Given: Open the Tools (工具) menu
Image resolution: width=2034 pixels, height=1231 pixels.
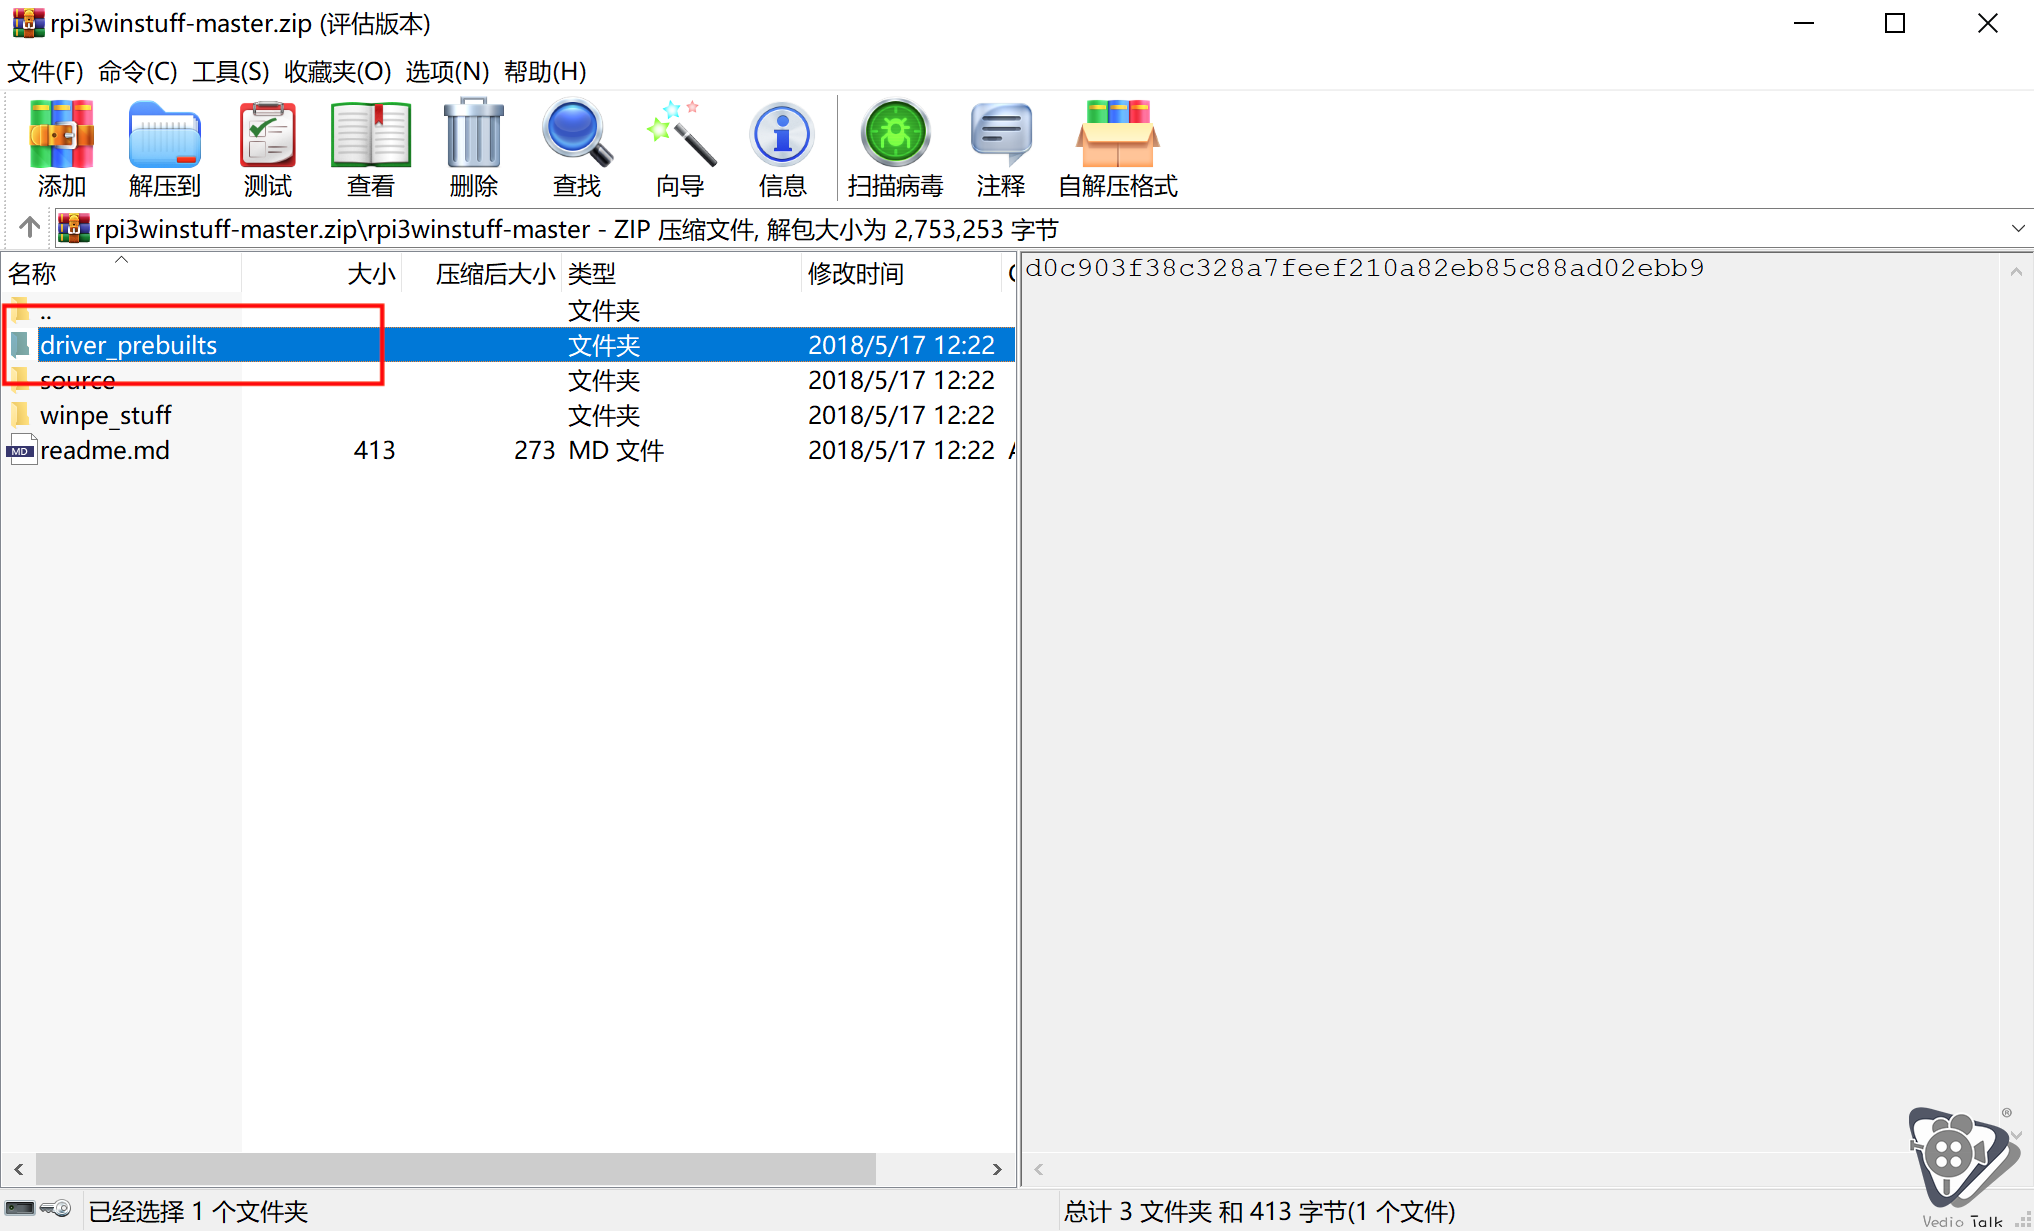Looking at the screenshot, I should coord(231,72).
